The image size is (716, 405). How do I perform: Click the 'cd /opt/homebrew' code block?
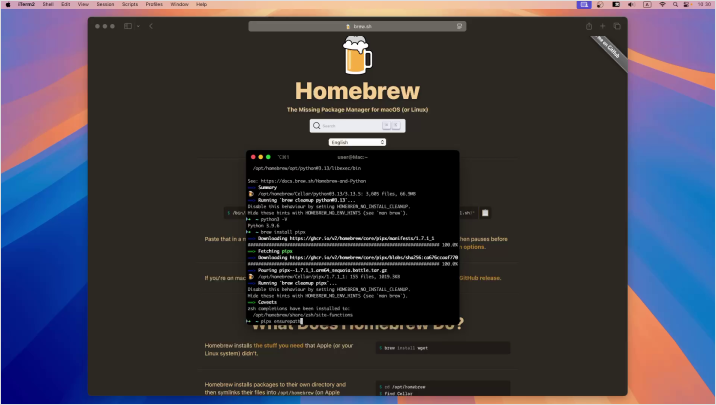tap(442, 387)
